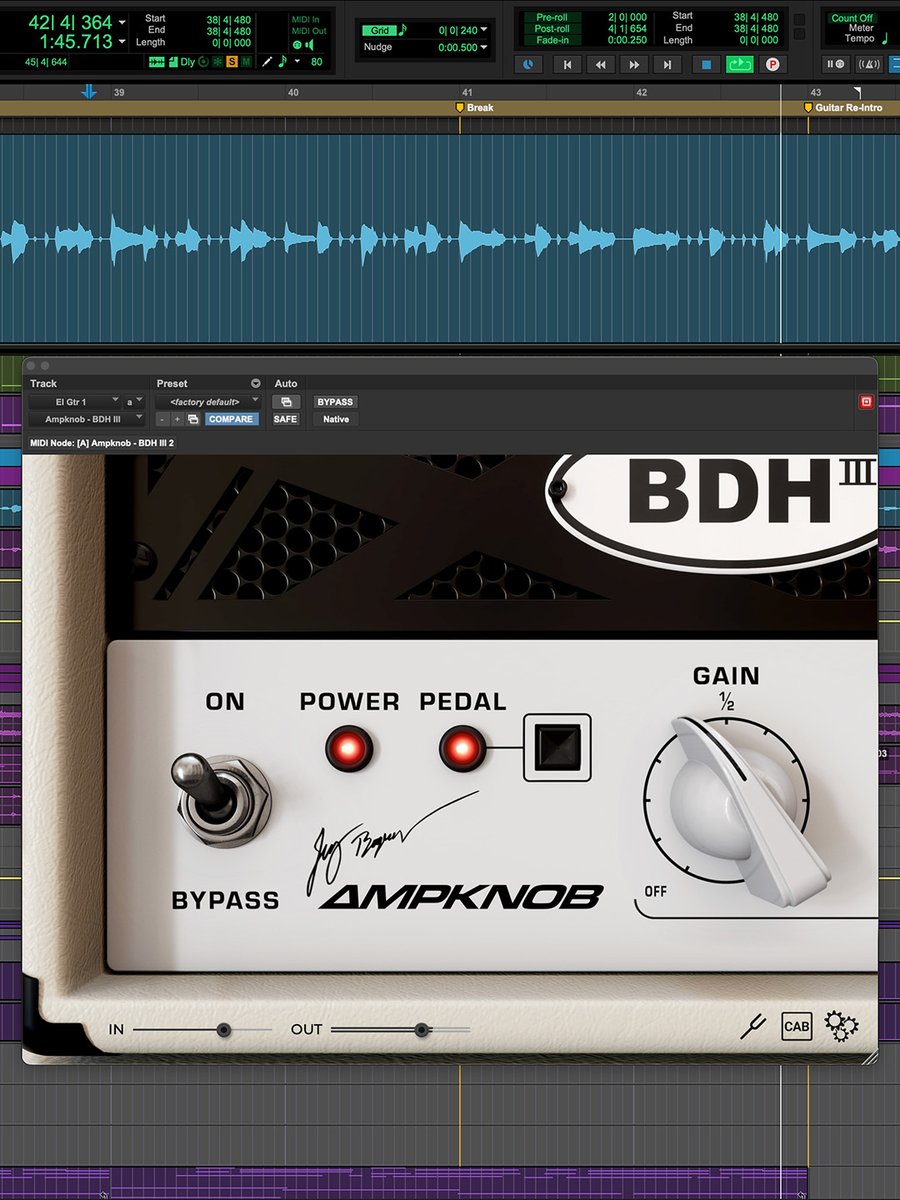Click the green note value icon near 80

coord(283,61)
